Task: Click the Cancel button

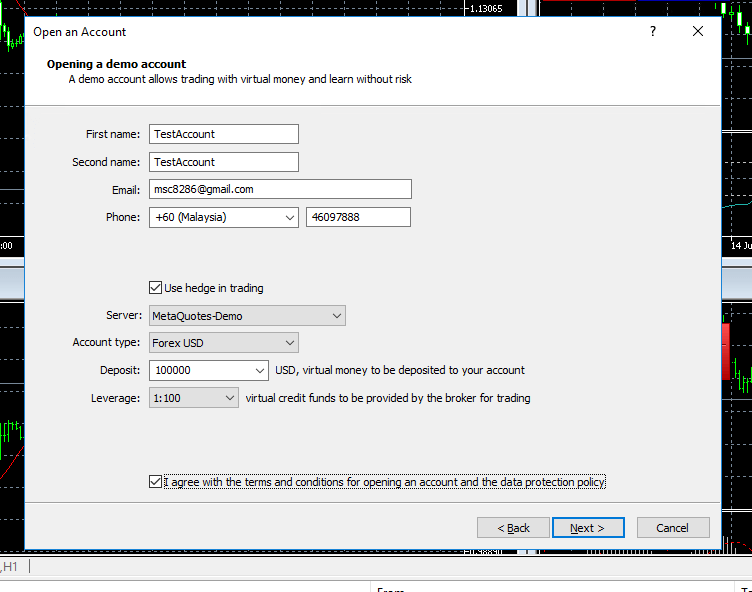Action: click(672, 528)
